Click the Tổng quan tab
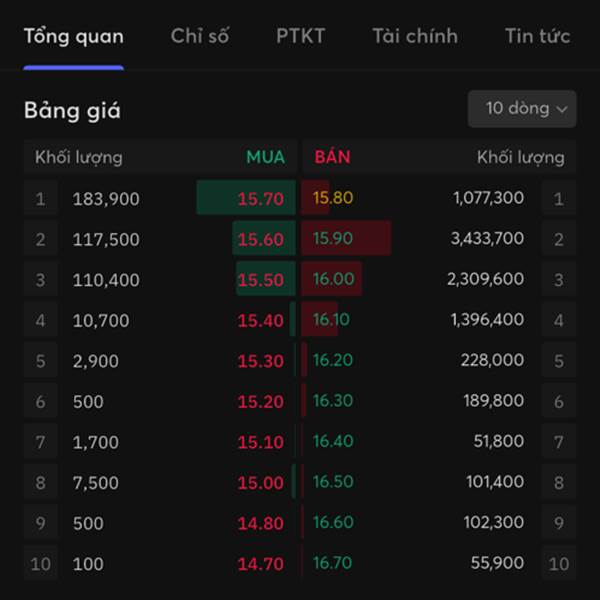 (74, 37)
